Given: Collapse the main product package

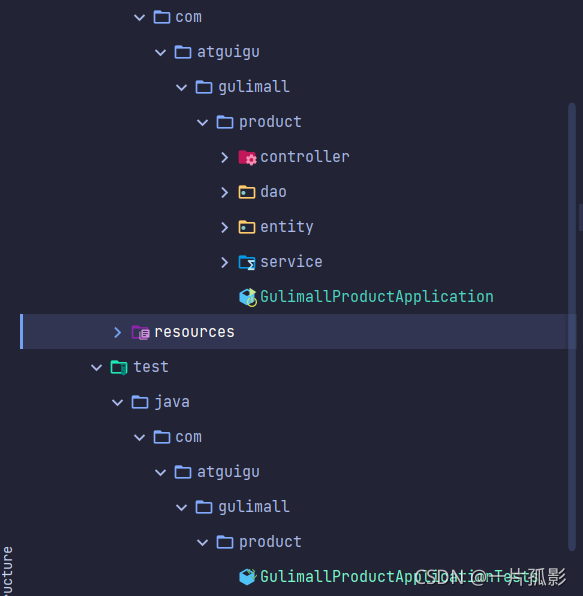Looking at the screenshot, I should pyautogui.click(x=203, y=122).
